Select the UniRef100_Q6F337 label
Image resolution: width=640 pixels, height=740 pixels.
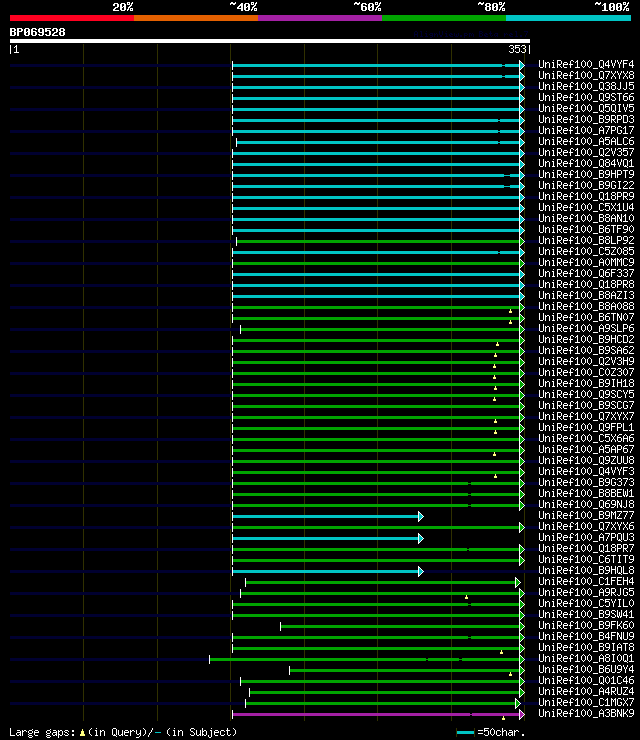586,273
